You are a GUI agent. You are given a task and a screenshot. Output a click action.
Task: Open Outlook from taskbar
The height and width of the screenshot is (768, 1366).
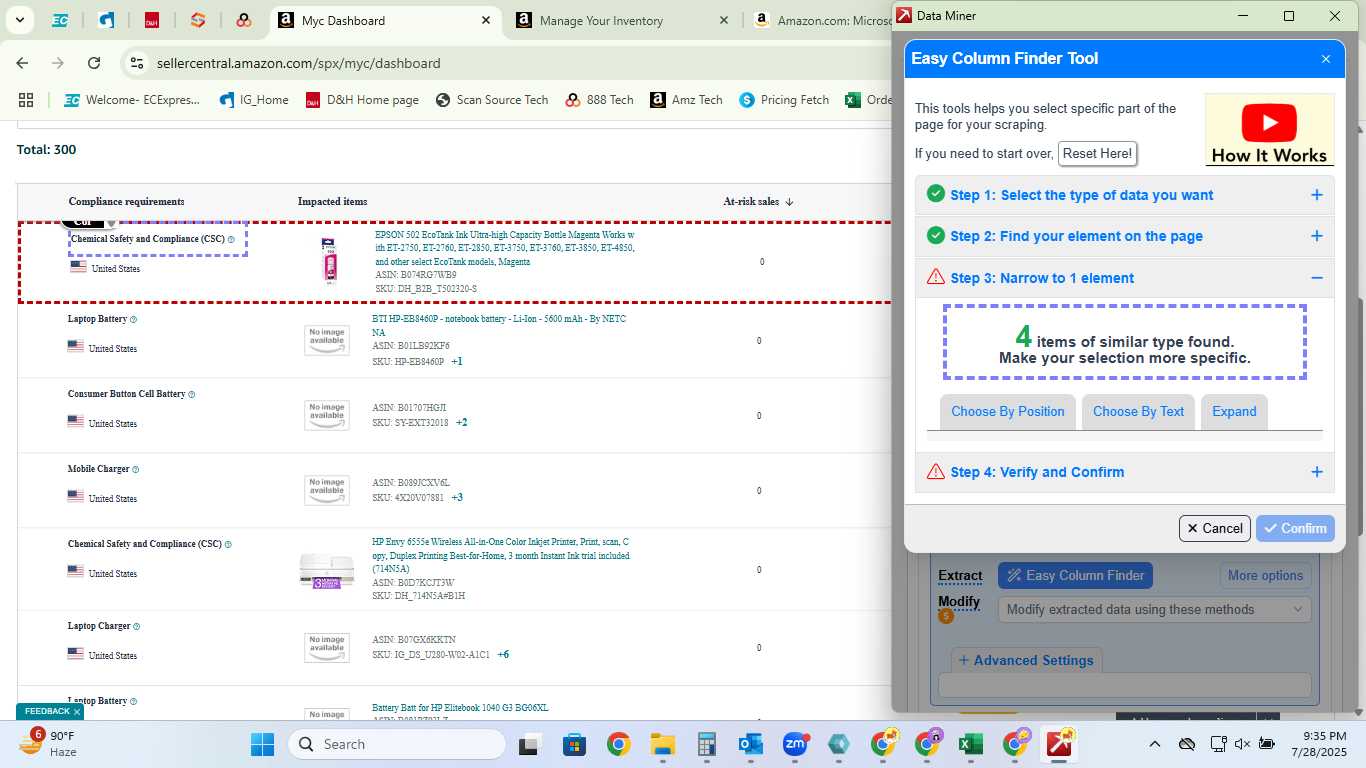coord(751,744)
